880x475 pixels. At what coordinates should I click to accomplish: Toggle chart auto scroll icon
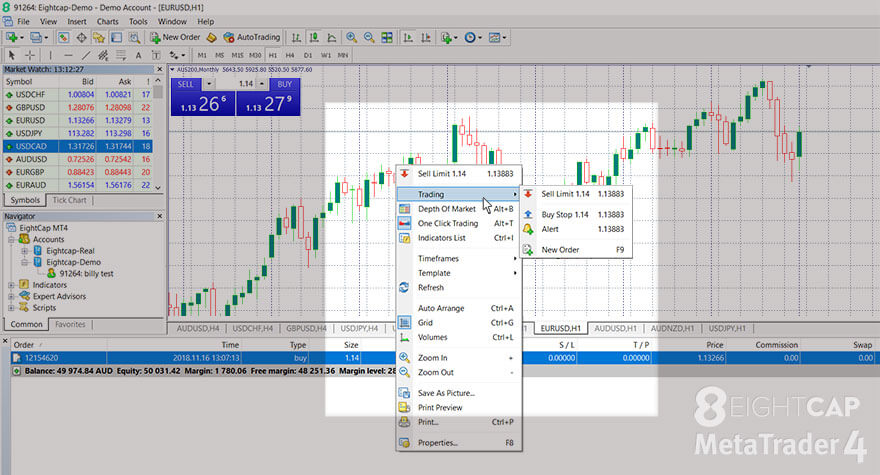[x=408, y=38]
